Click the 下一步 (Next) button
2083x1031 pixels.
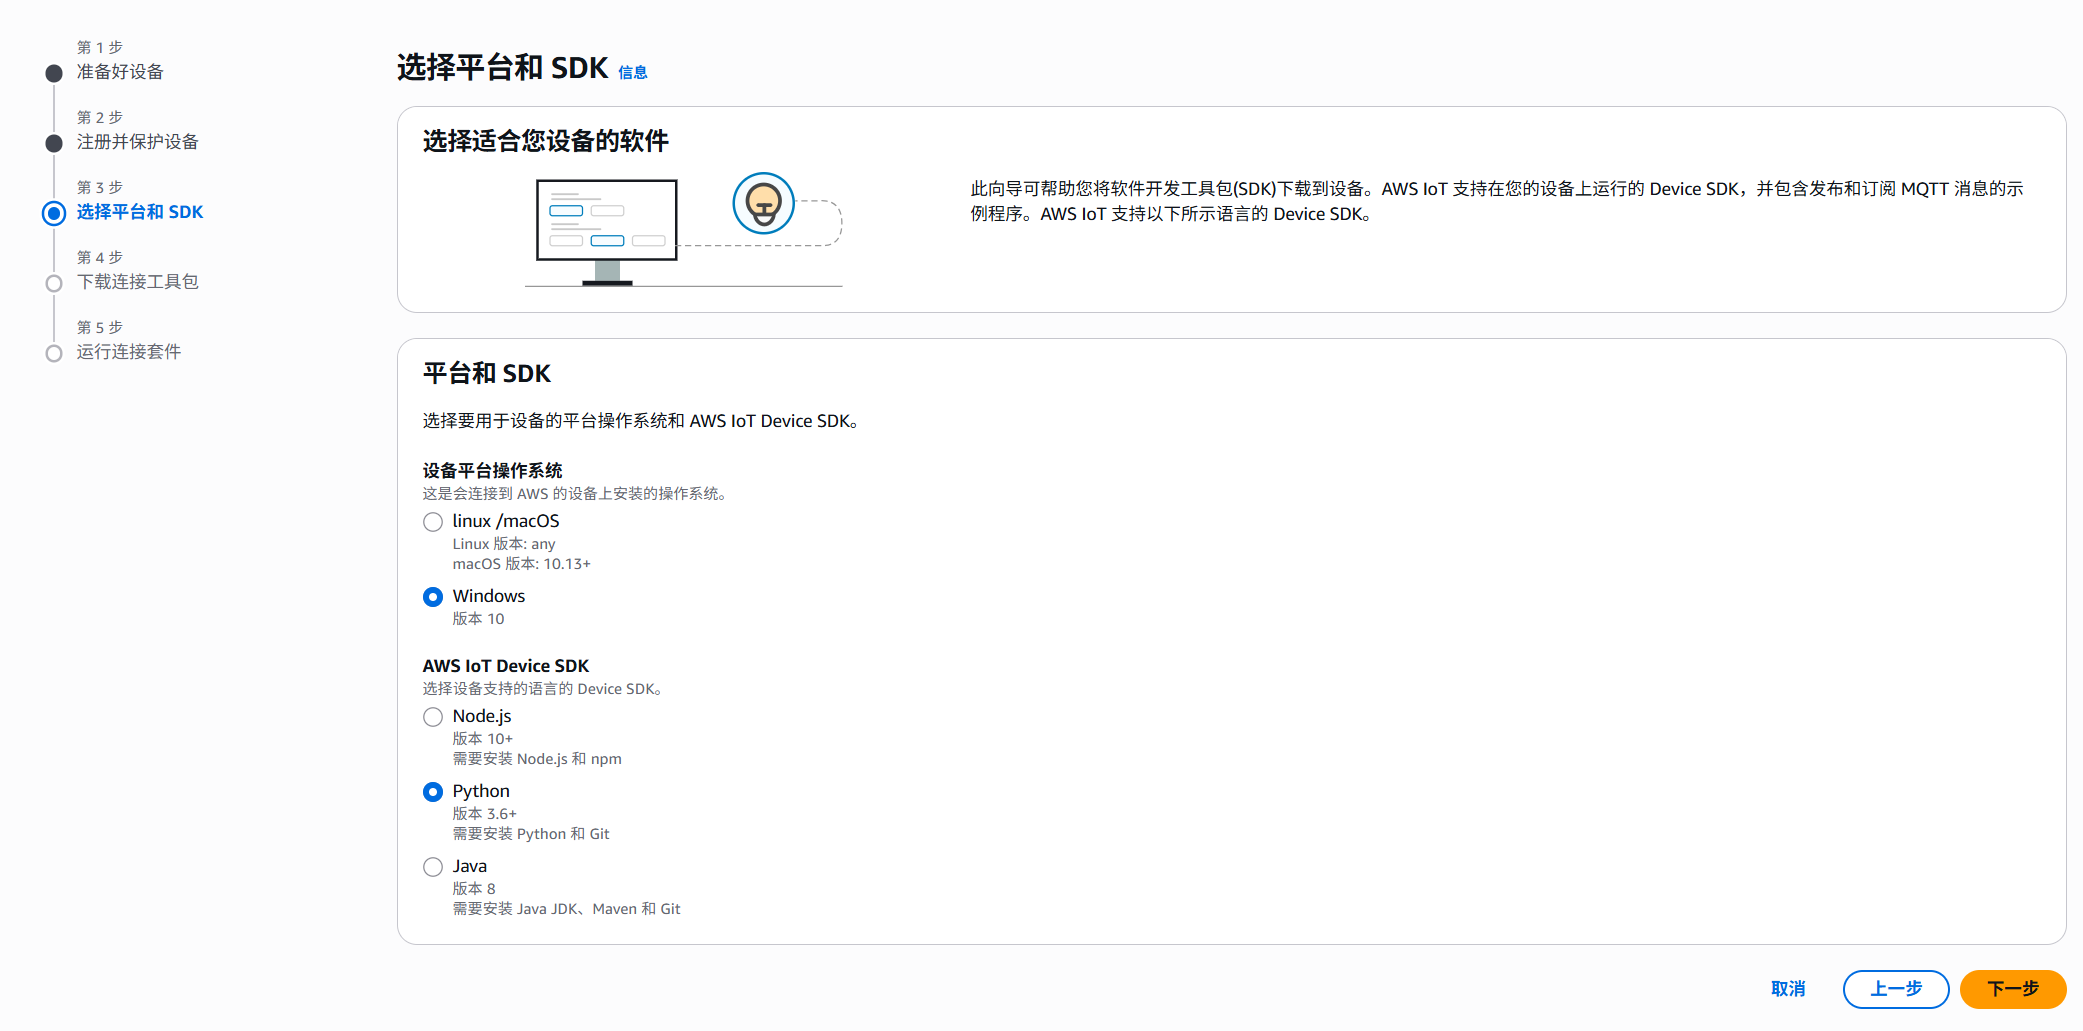2012,989
